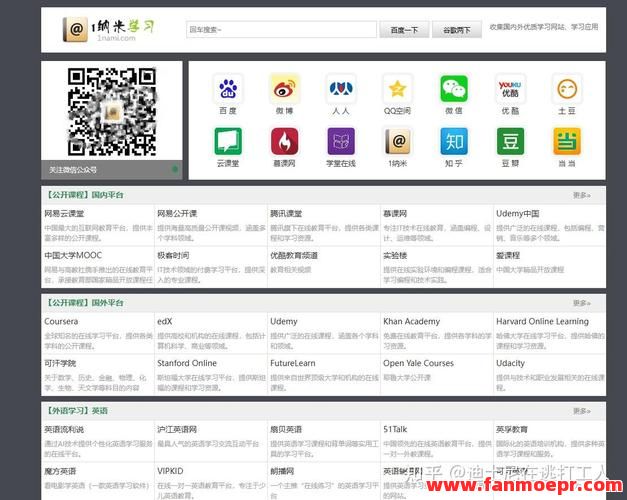Open the VIPKID link
Screen dimensions: 627x500
(x=170, y=471)
